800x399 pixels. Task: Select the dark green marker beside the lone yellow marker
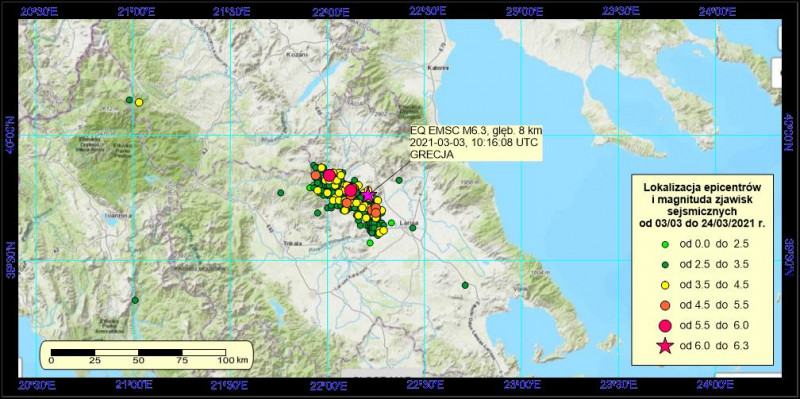[129, 100]
